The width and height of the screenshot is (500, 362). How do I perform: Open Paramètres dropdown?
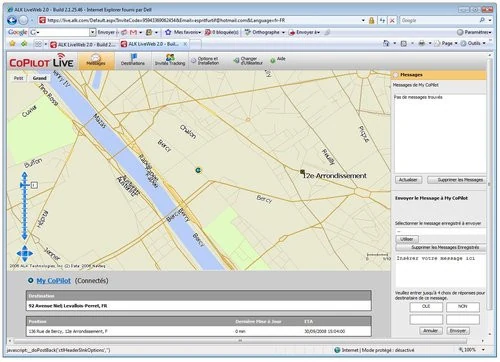tap(474, 32)
